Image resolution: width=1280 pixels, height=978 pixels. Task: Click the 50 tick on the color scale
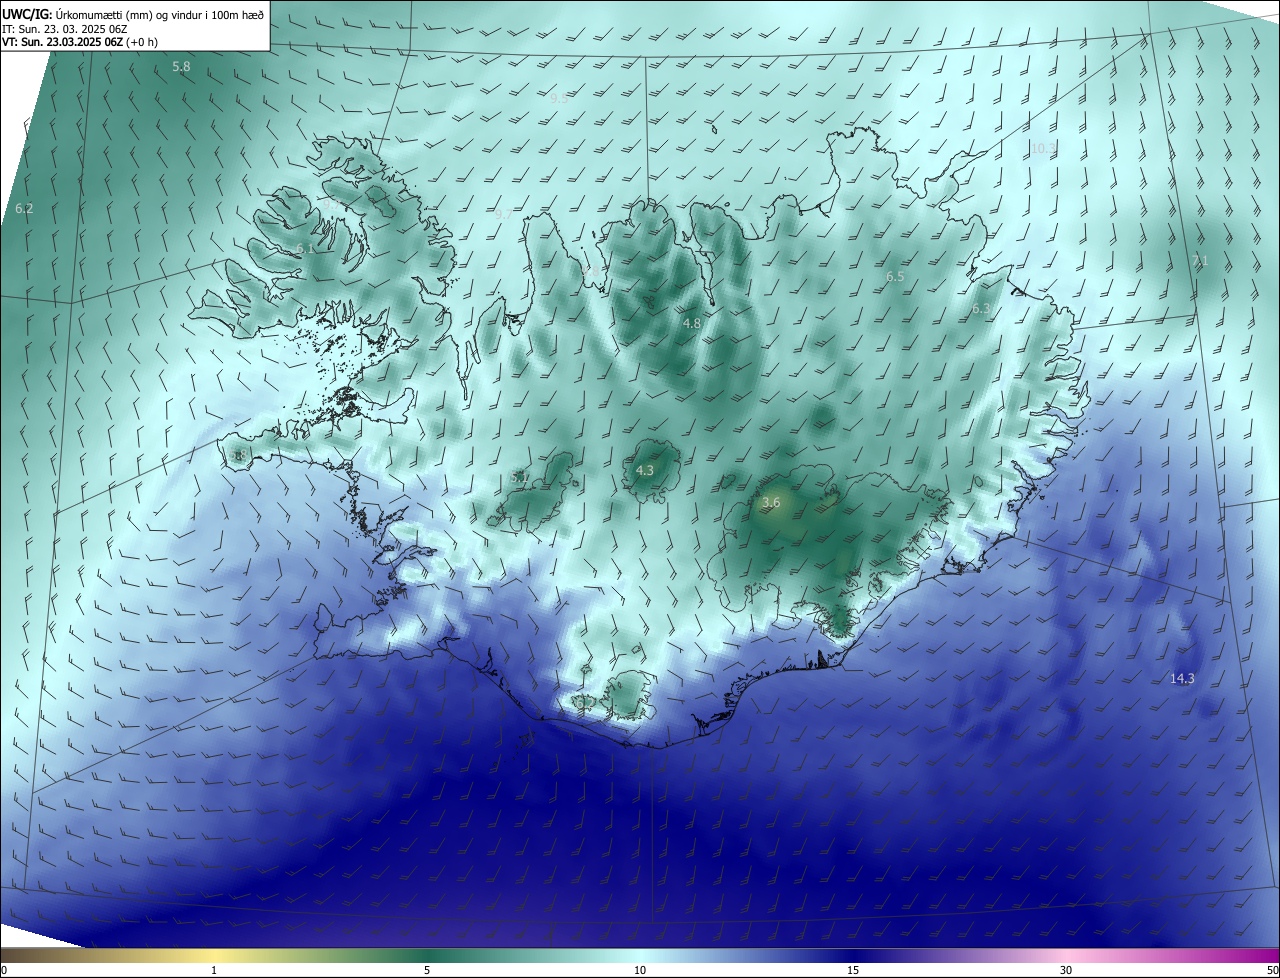pos(1272,970)
